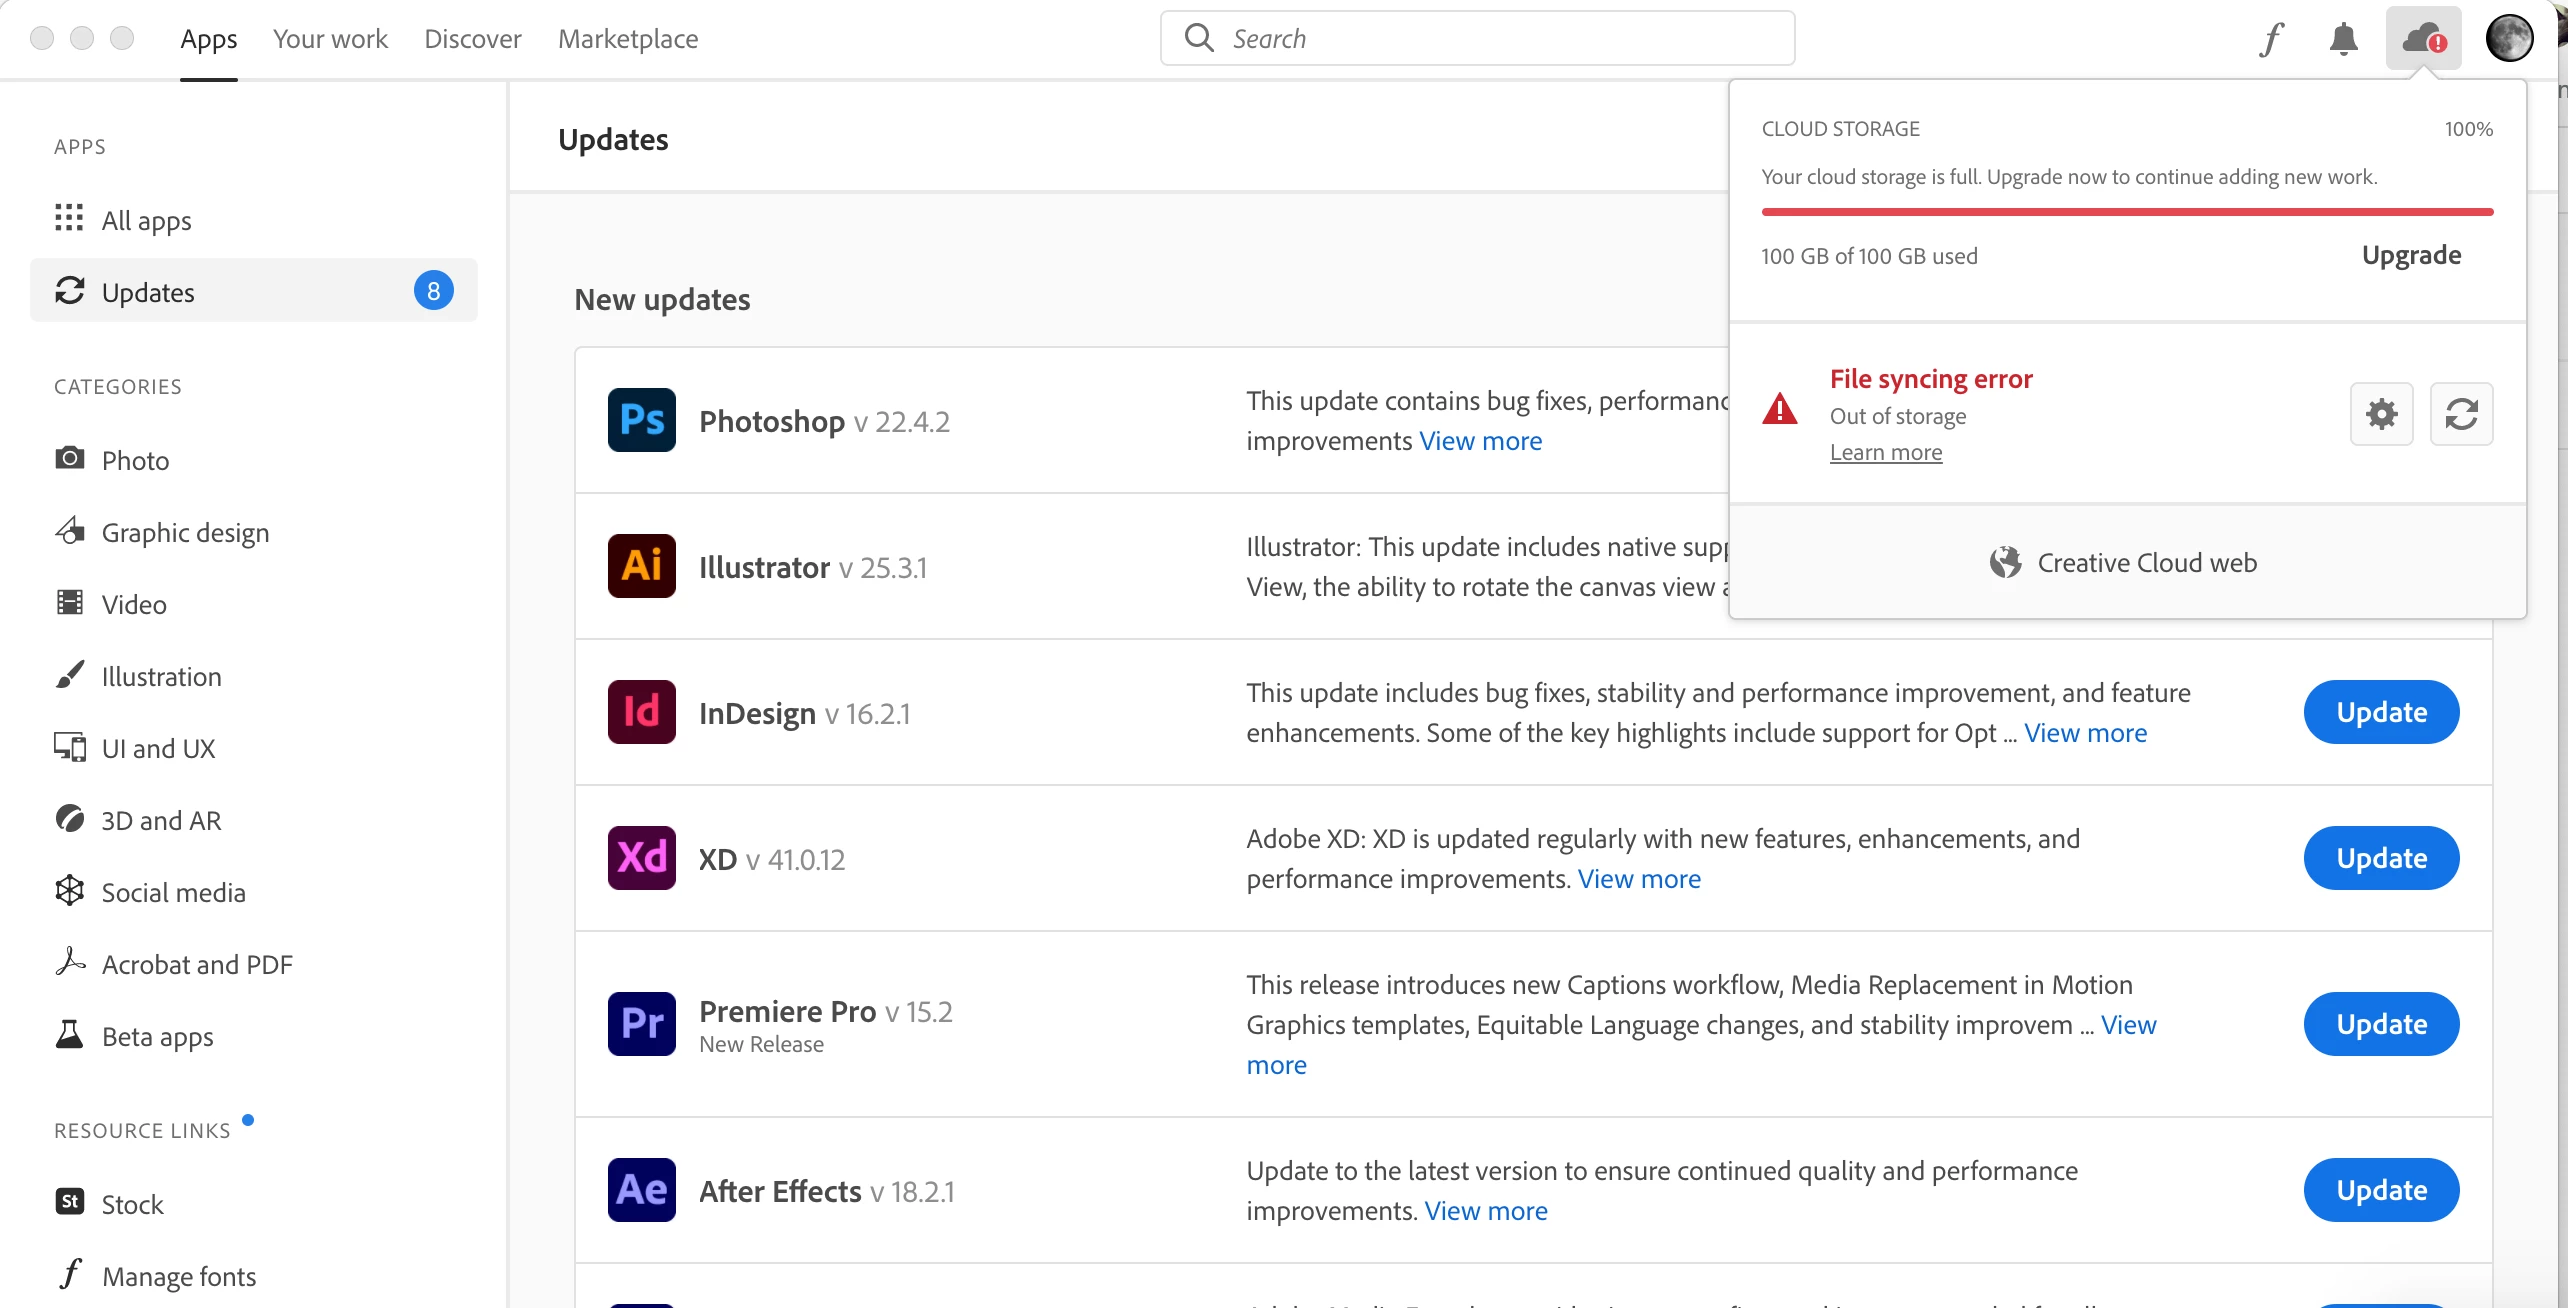This screenshot has width=2568, height=1308.
Task: Expand the XD update description
Action: [1638, 879]
